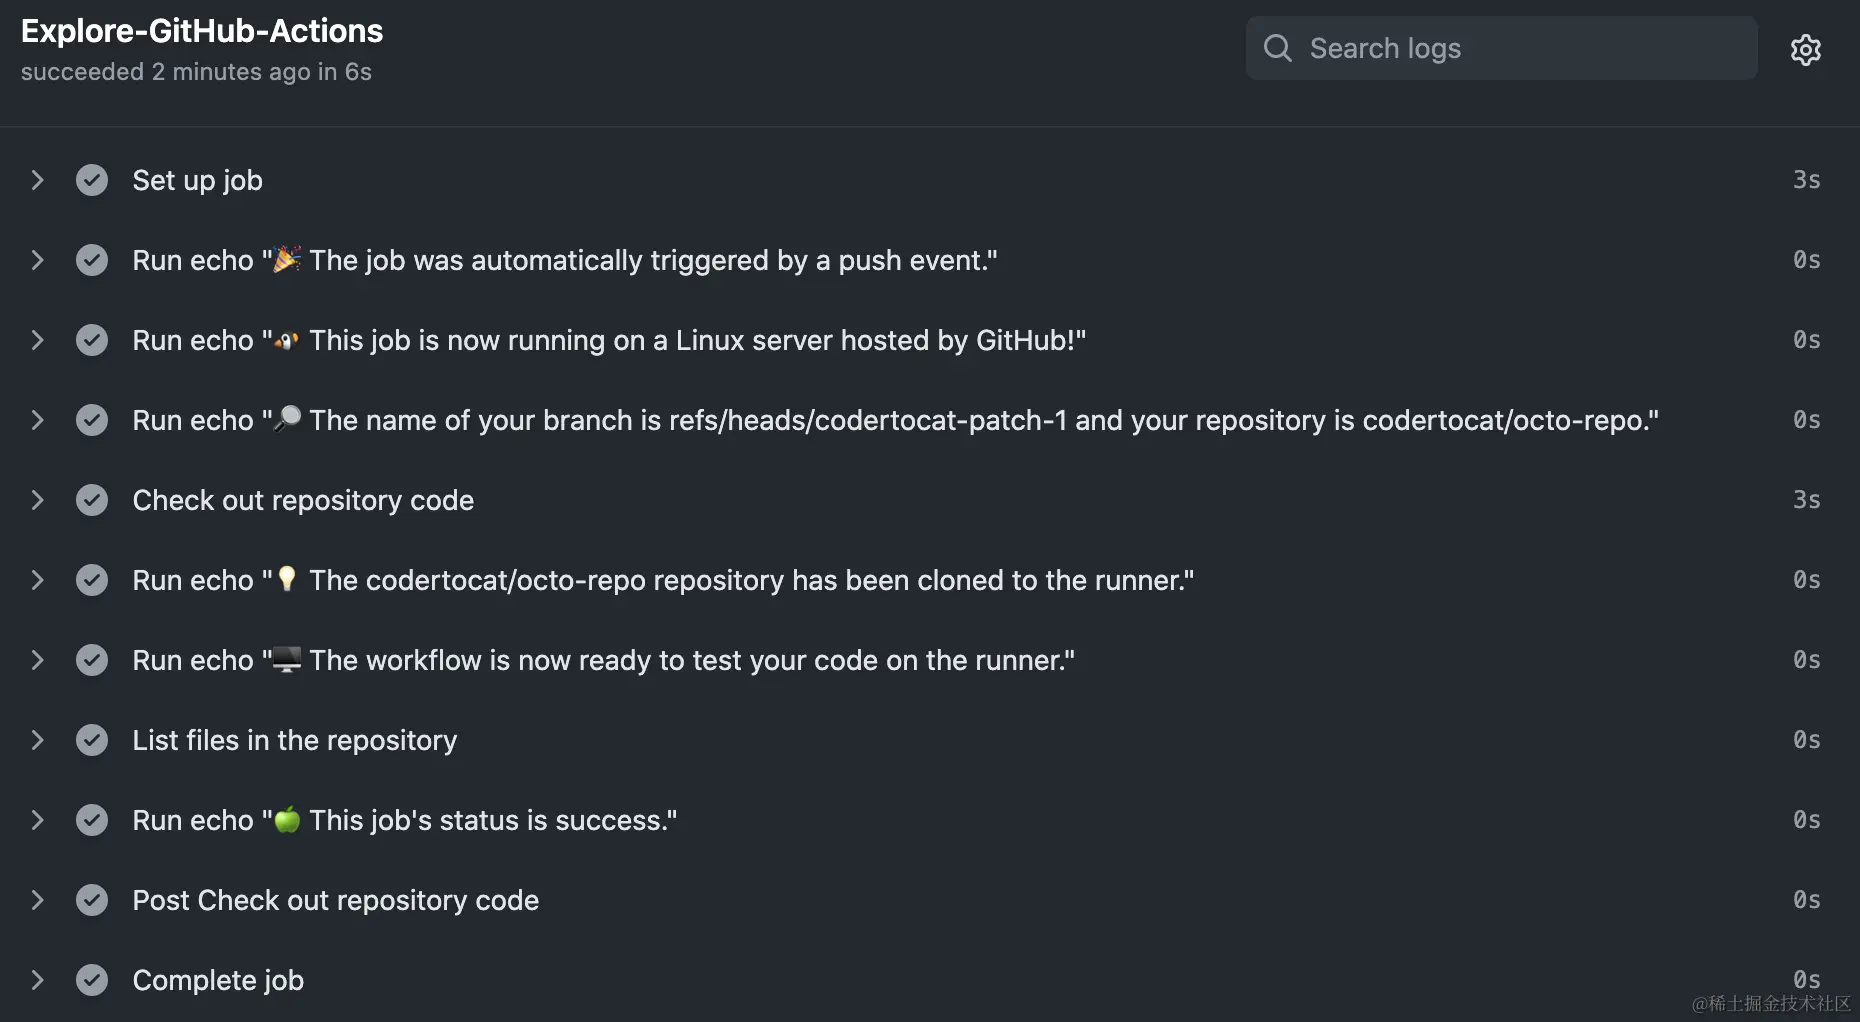Expand the Check out repository code step
The width and height of the screenshot is (1860, 1022).
37,500
